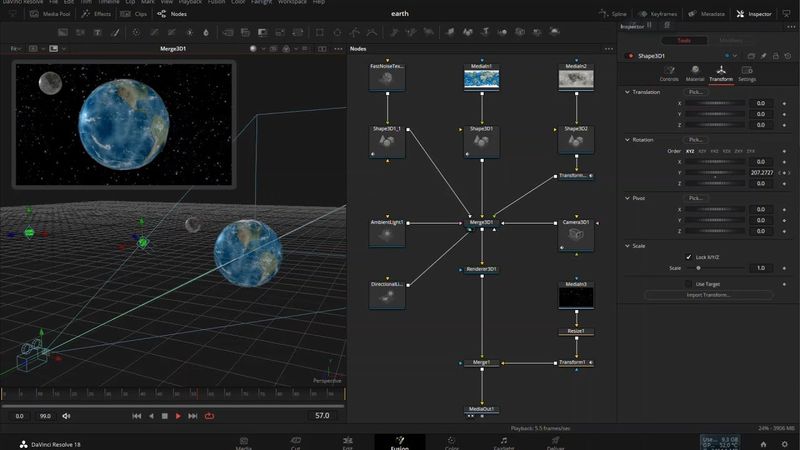Open dropdown next to viewer sphere icon
Image resolution: width=800 pixels, height=450 pixels.
263,48
